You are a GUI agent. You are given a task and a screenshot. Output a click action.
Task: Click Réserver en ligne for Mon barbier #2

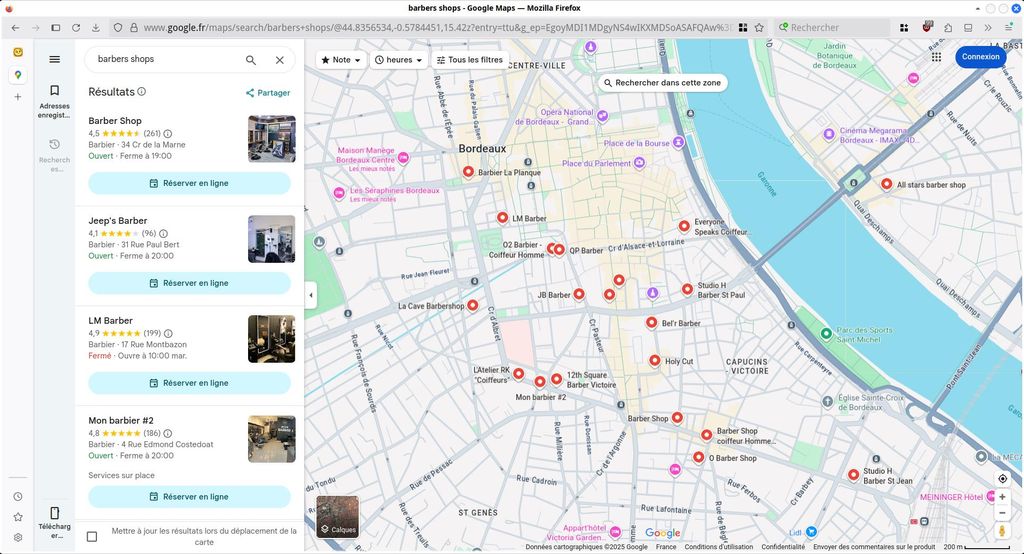(x=189, y=497)
